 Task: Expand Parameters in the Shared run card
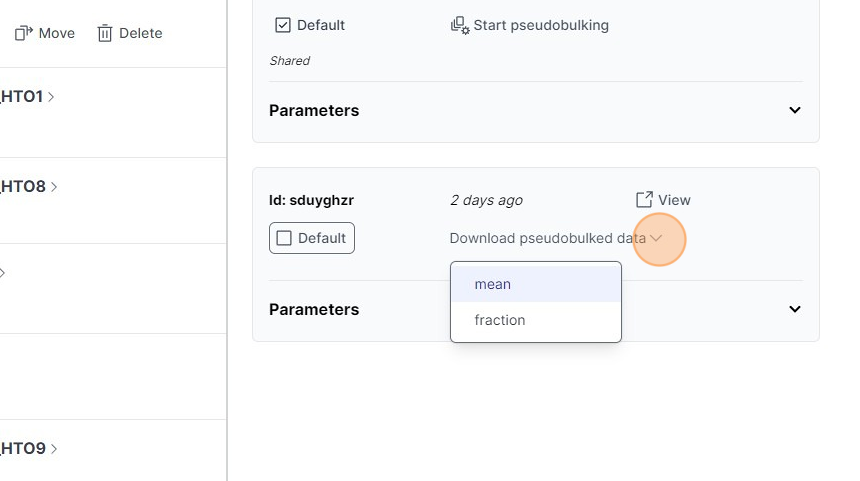pyautogui.click(x=795, y=110)
